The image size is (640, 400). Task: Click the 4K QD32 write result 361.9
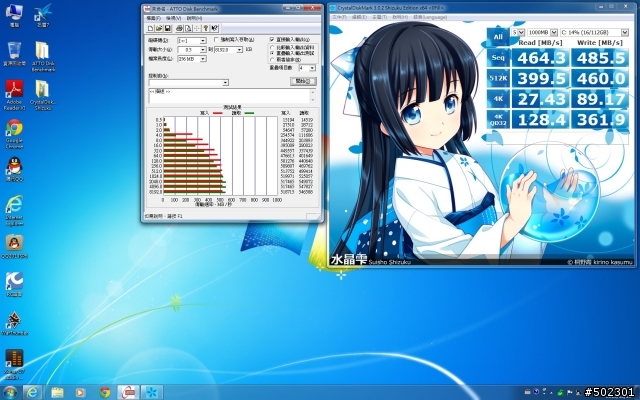(600, 120)
